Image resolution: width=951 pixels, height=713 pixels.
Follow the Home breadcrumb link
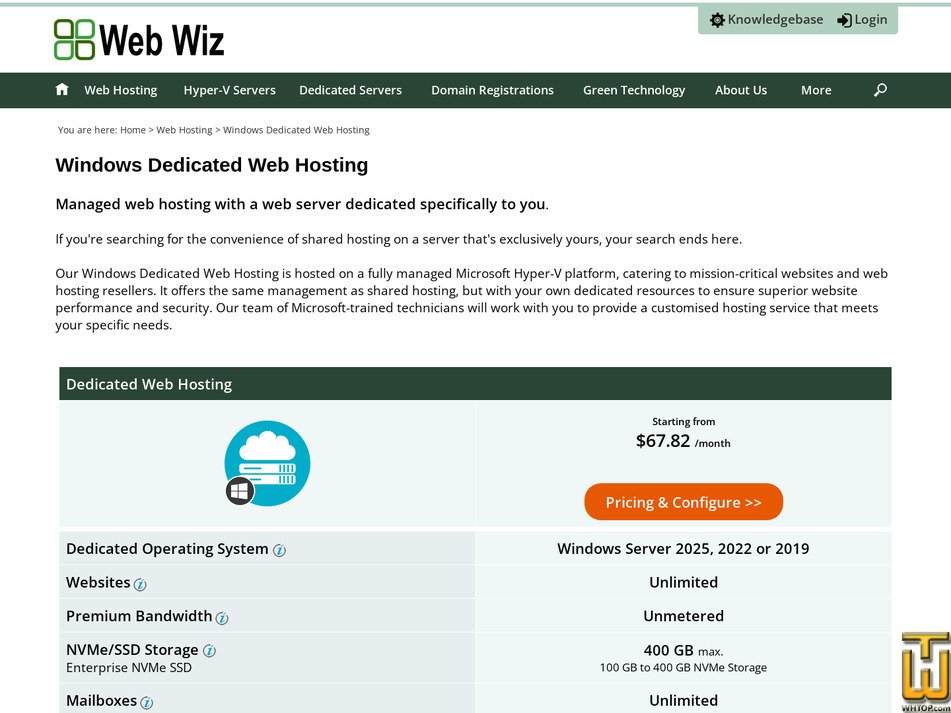coord(133,130)
